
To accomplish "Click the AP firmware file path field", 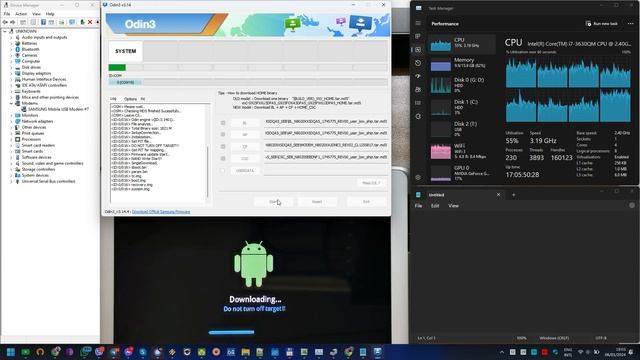I will pyautogui.click(x=325, y=133).
